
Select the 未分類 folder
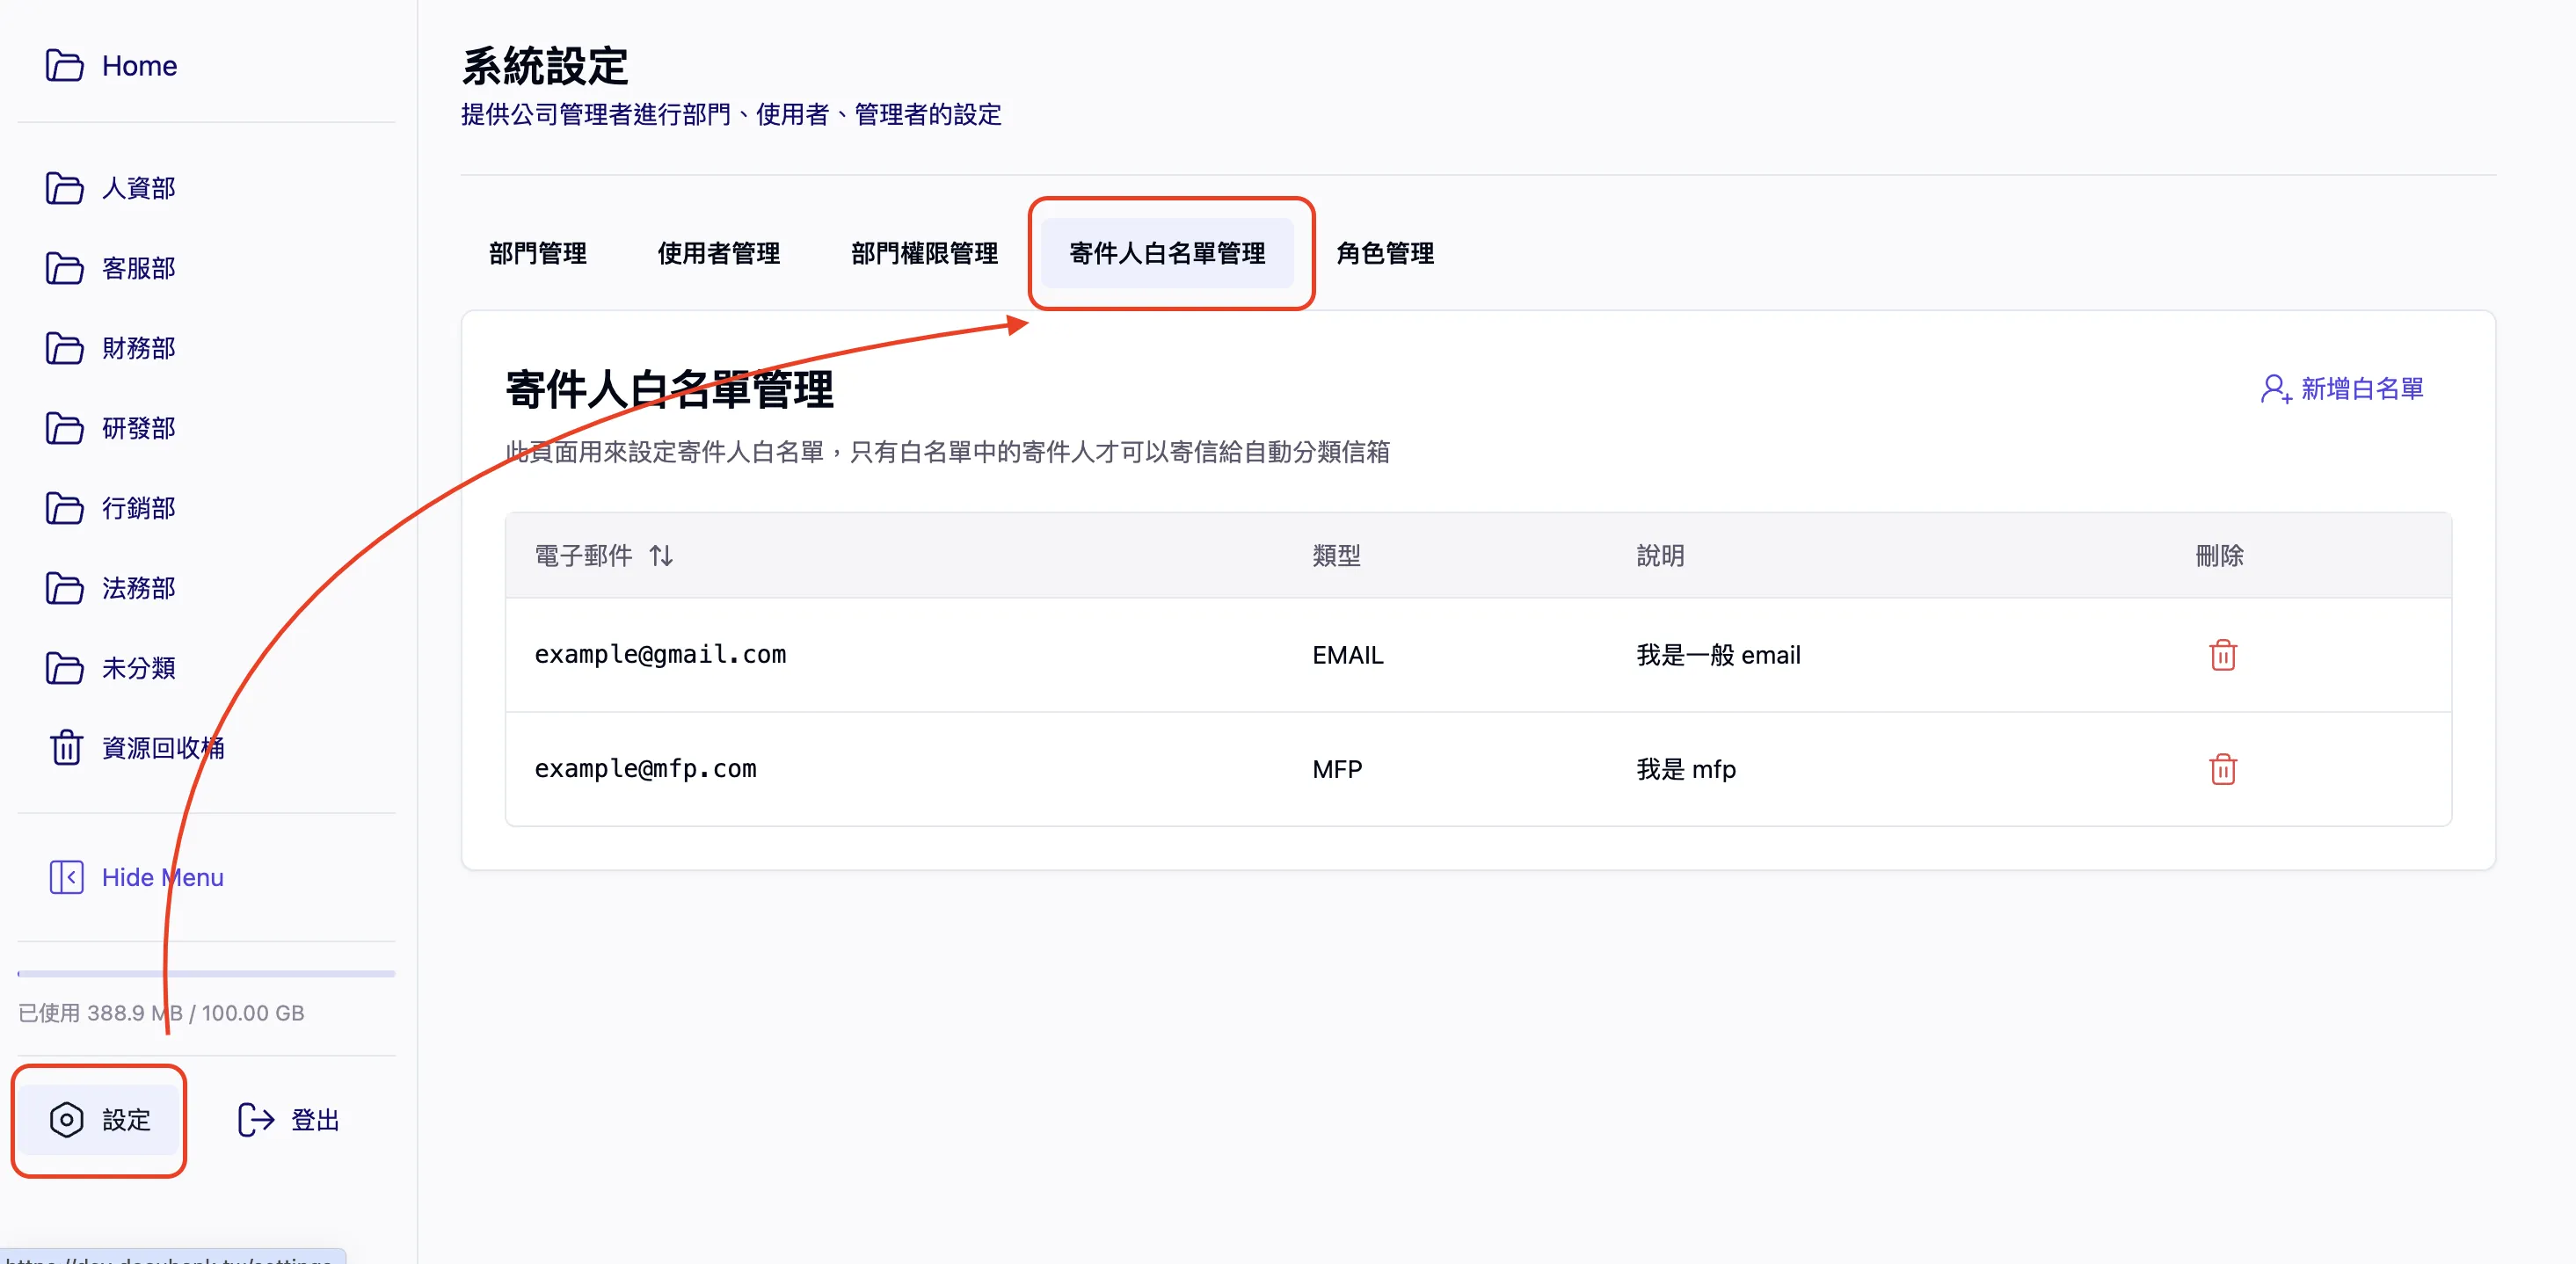pos(139,668)
